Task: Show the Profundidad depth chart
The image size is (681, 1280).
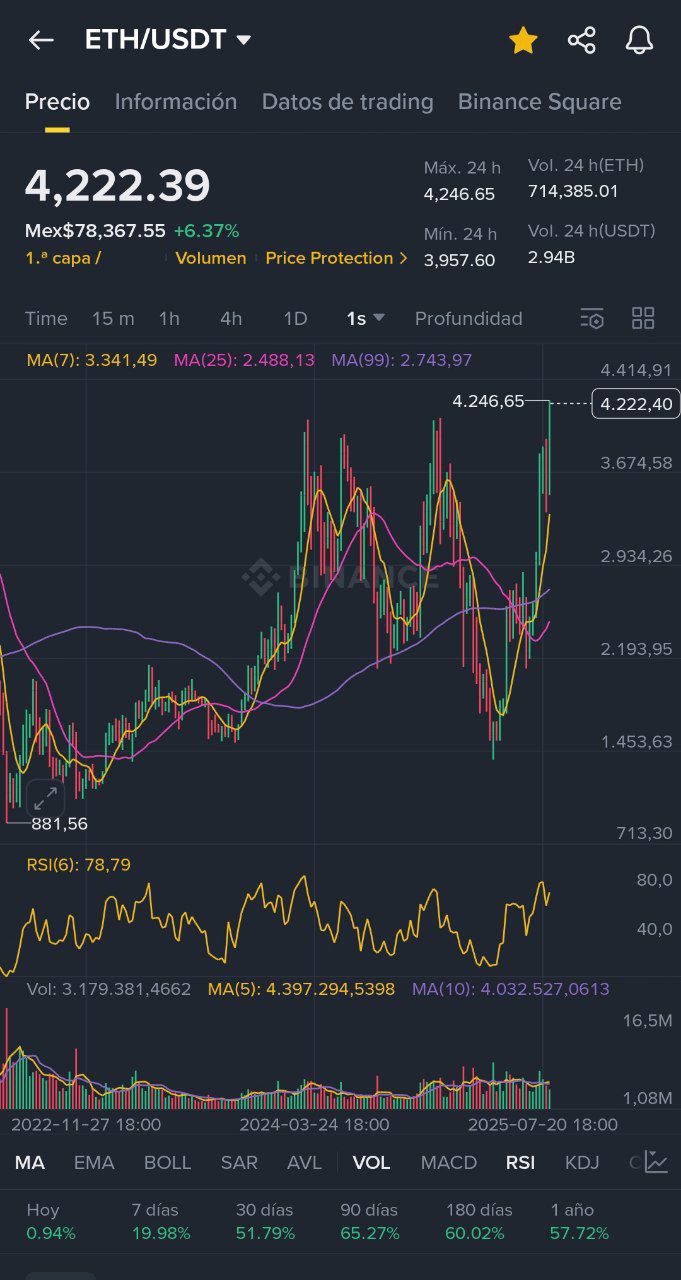Action: (469, 318)
